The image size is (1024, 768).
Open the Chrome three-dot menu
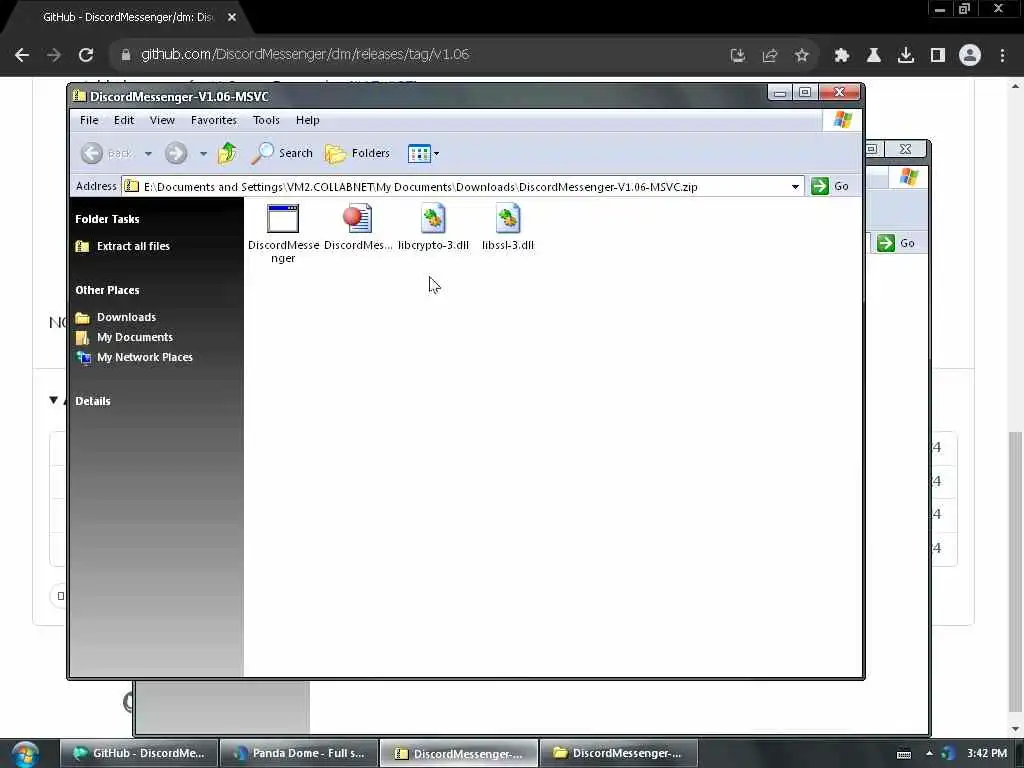1002,56
